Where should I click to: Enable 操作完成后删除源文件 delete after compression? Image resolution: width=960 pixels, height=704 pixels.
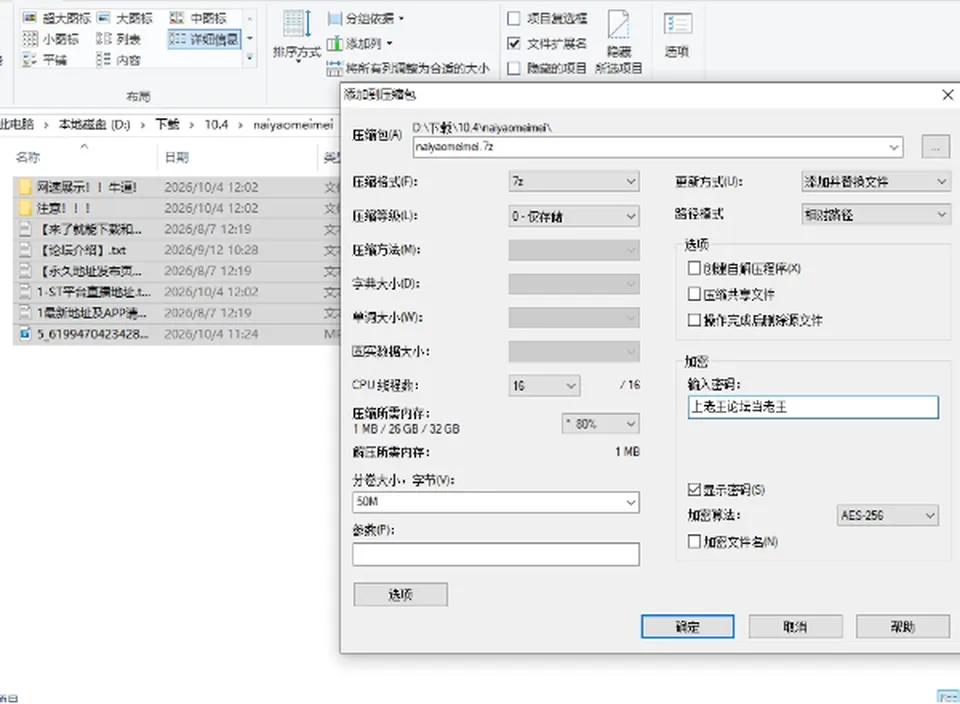click(x=694, y=320)
